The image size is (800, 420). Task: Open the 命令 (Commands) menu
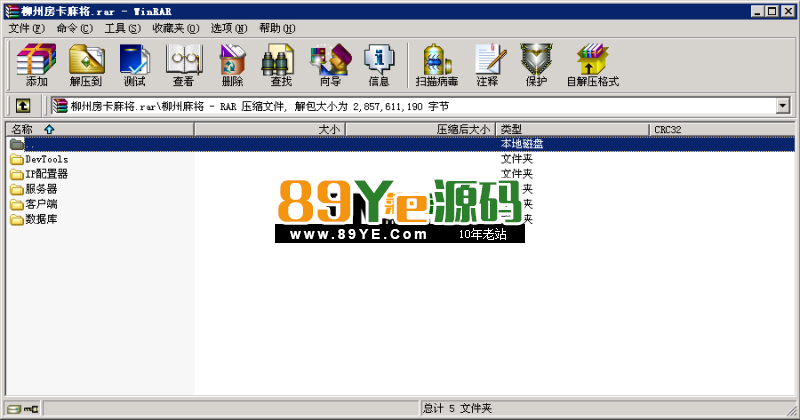74,29
